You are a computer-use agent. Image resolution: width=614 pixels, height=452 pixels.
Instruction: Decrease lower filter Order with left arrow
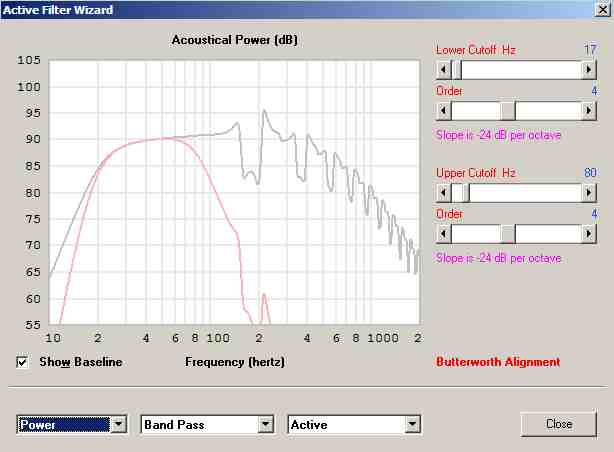point(443,111)
